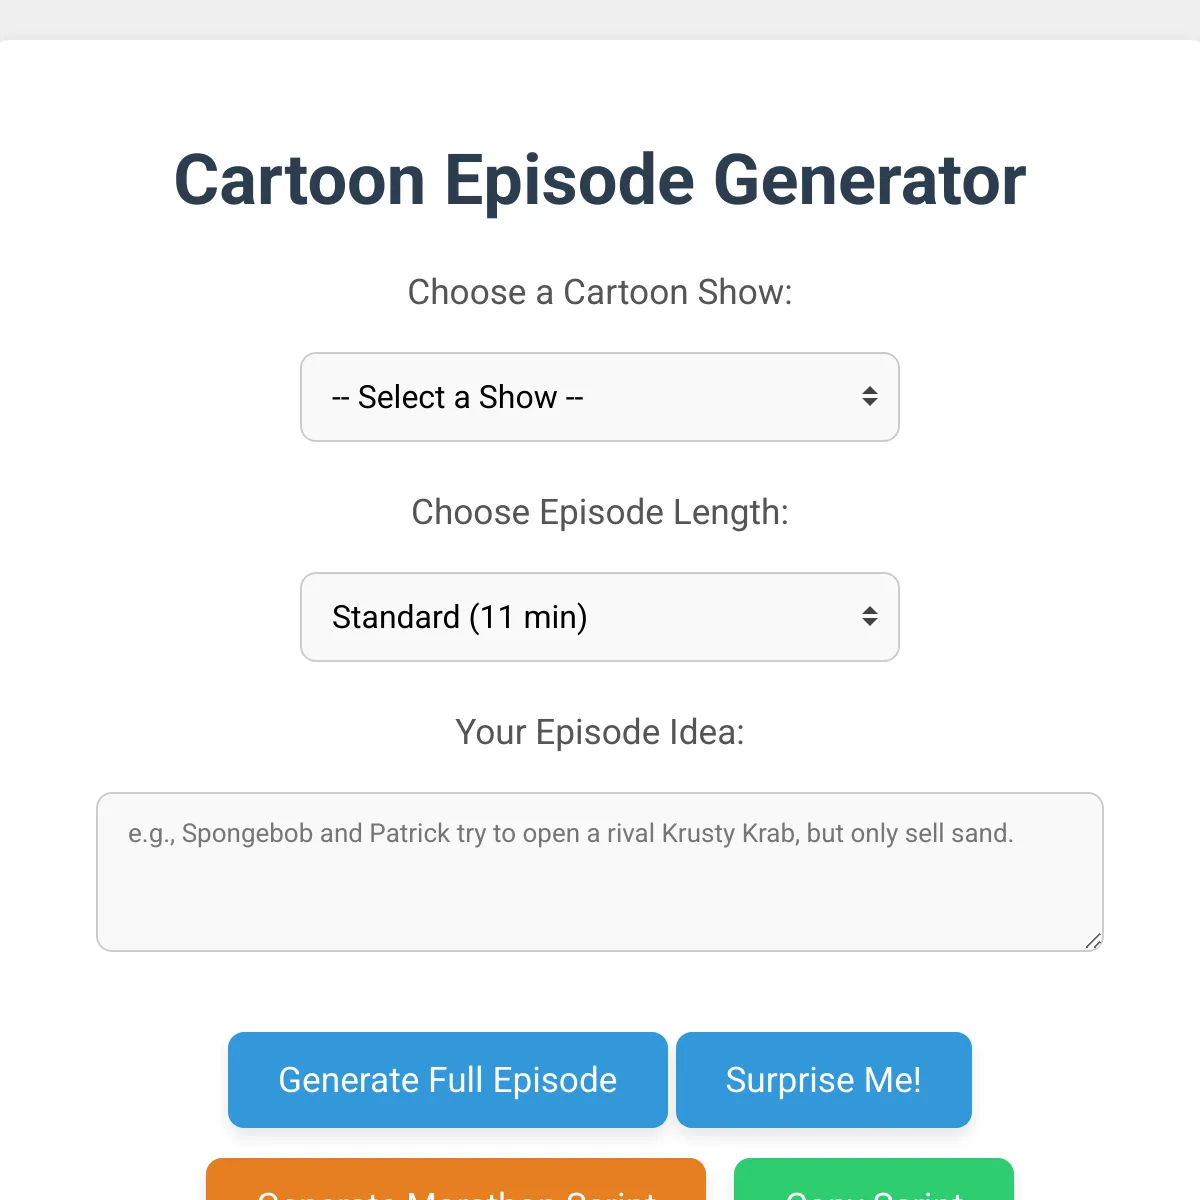Click the Cartoon Episode Generator heading

click(x=600, y=181)
